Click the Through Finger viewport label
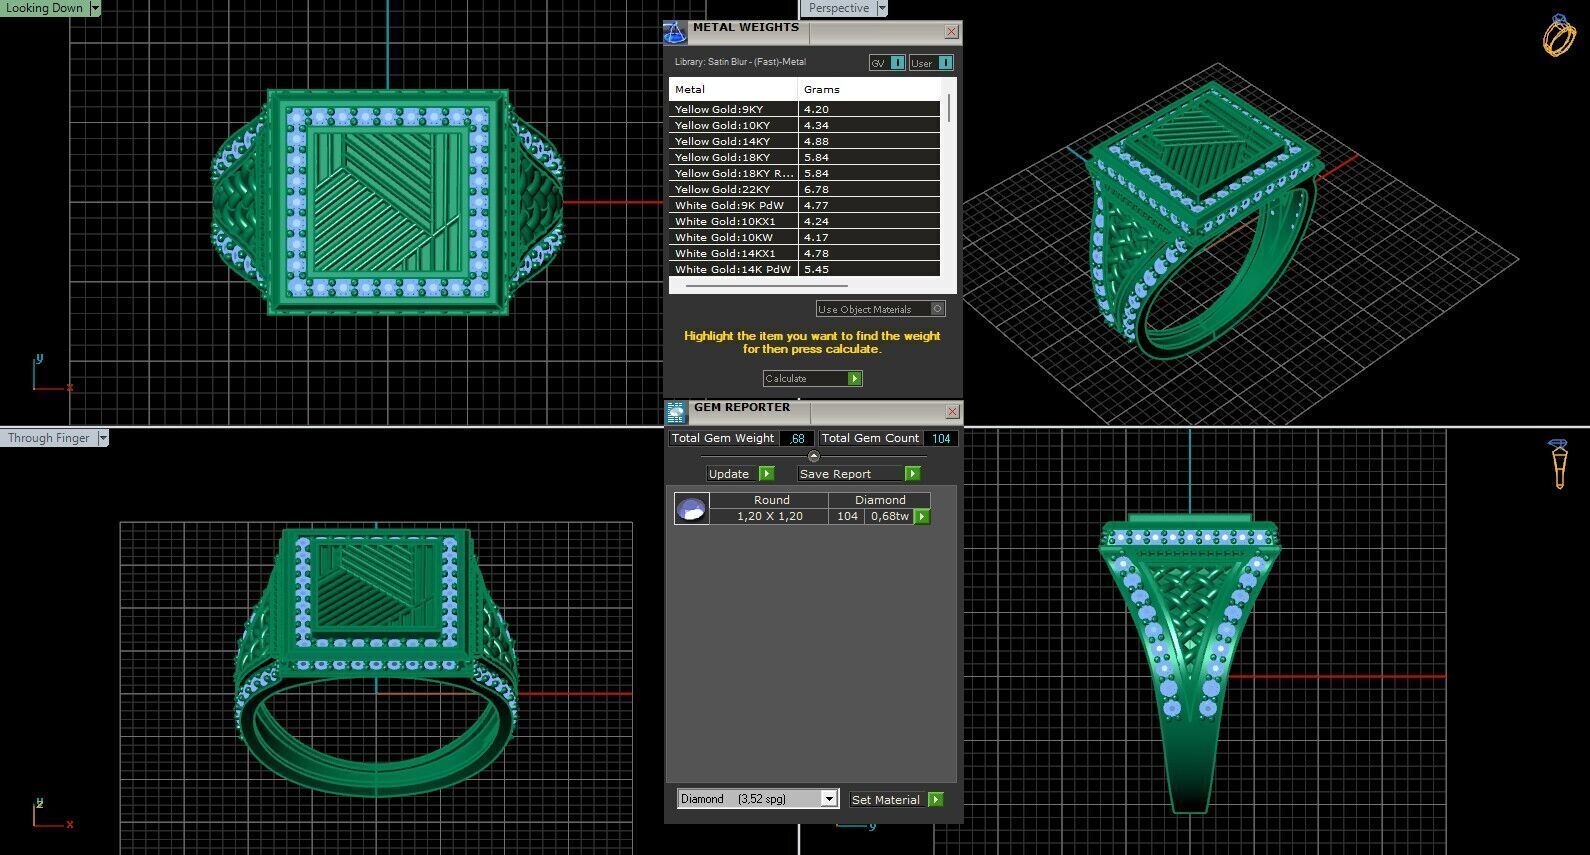Screen dimensions: 1590x855 [x=49, y=438]
